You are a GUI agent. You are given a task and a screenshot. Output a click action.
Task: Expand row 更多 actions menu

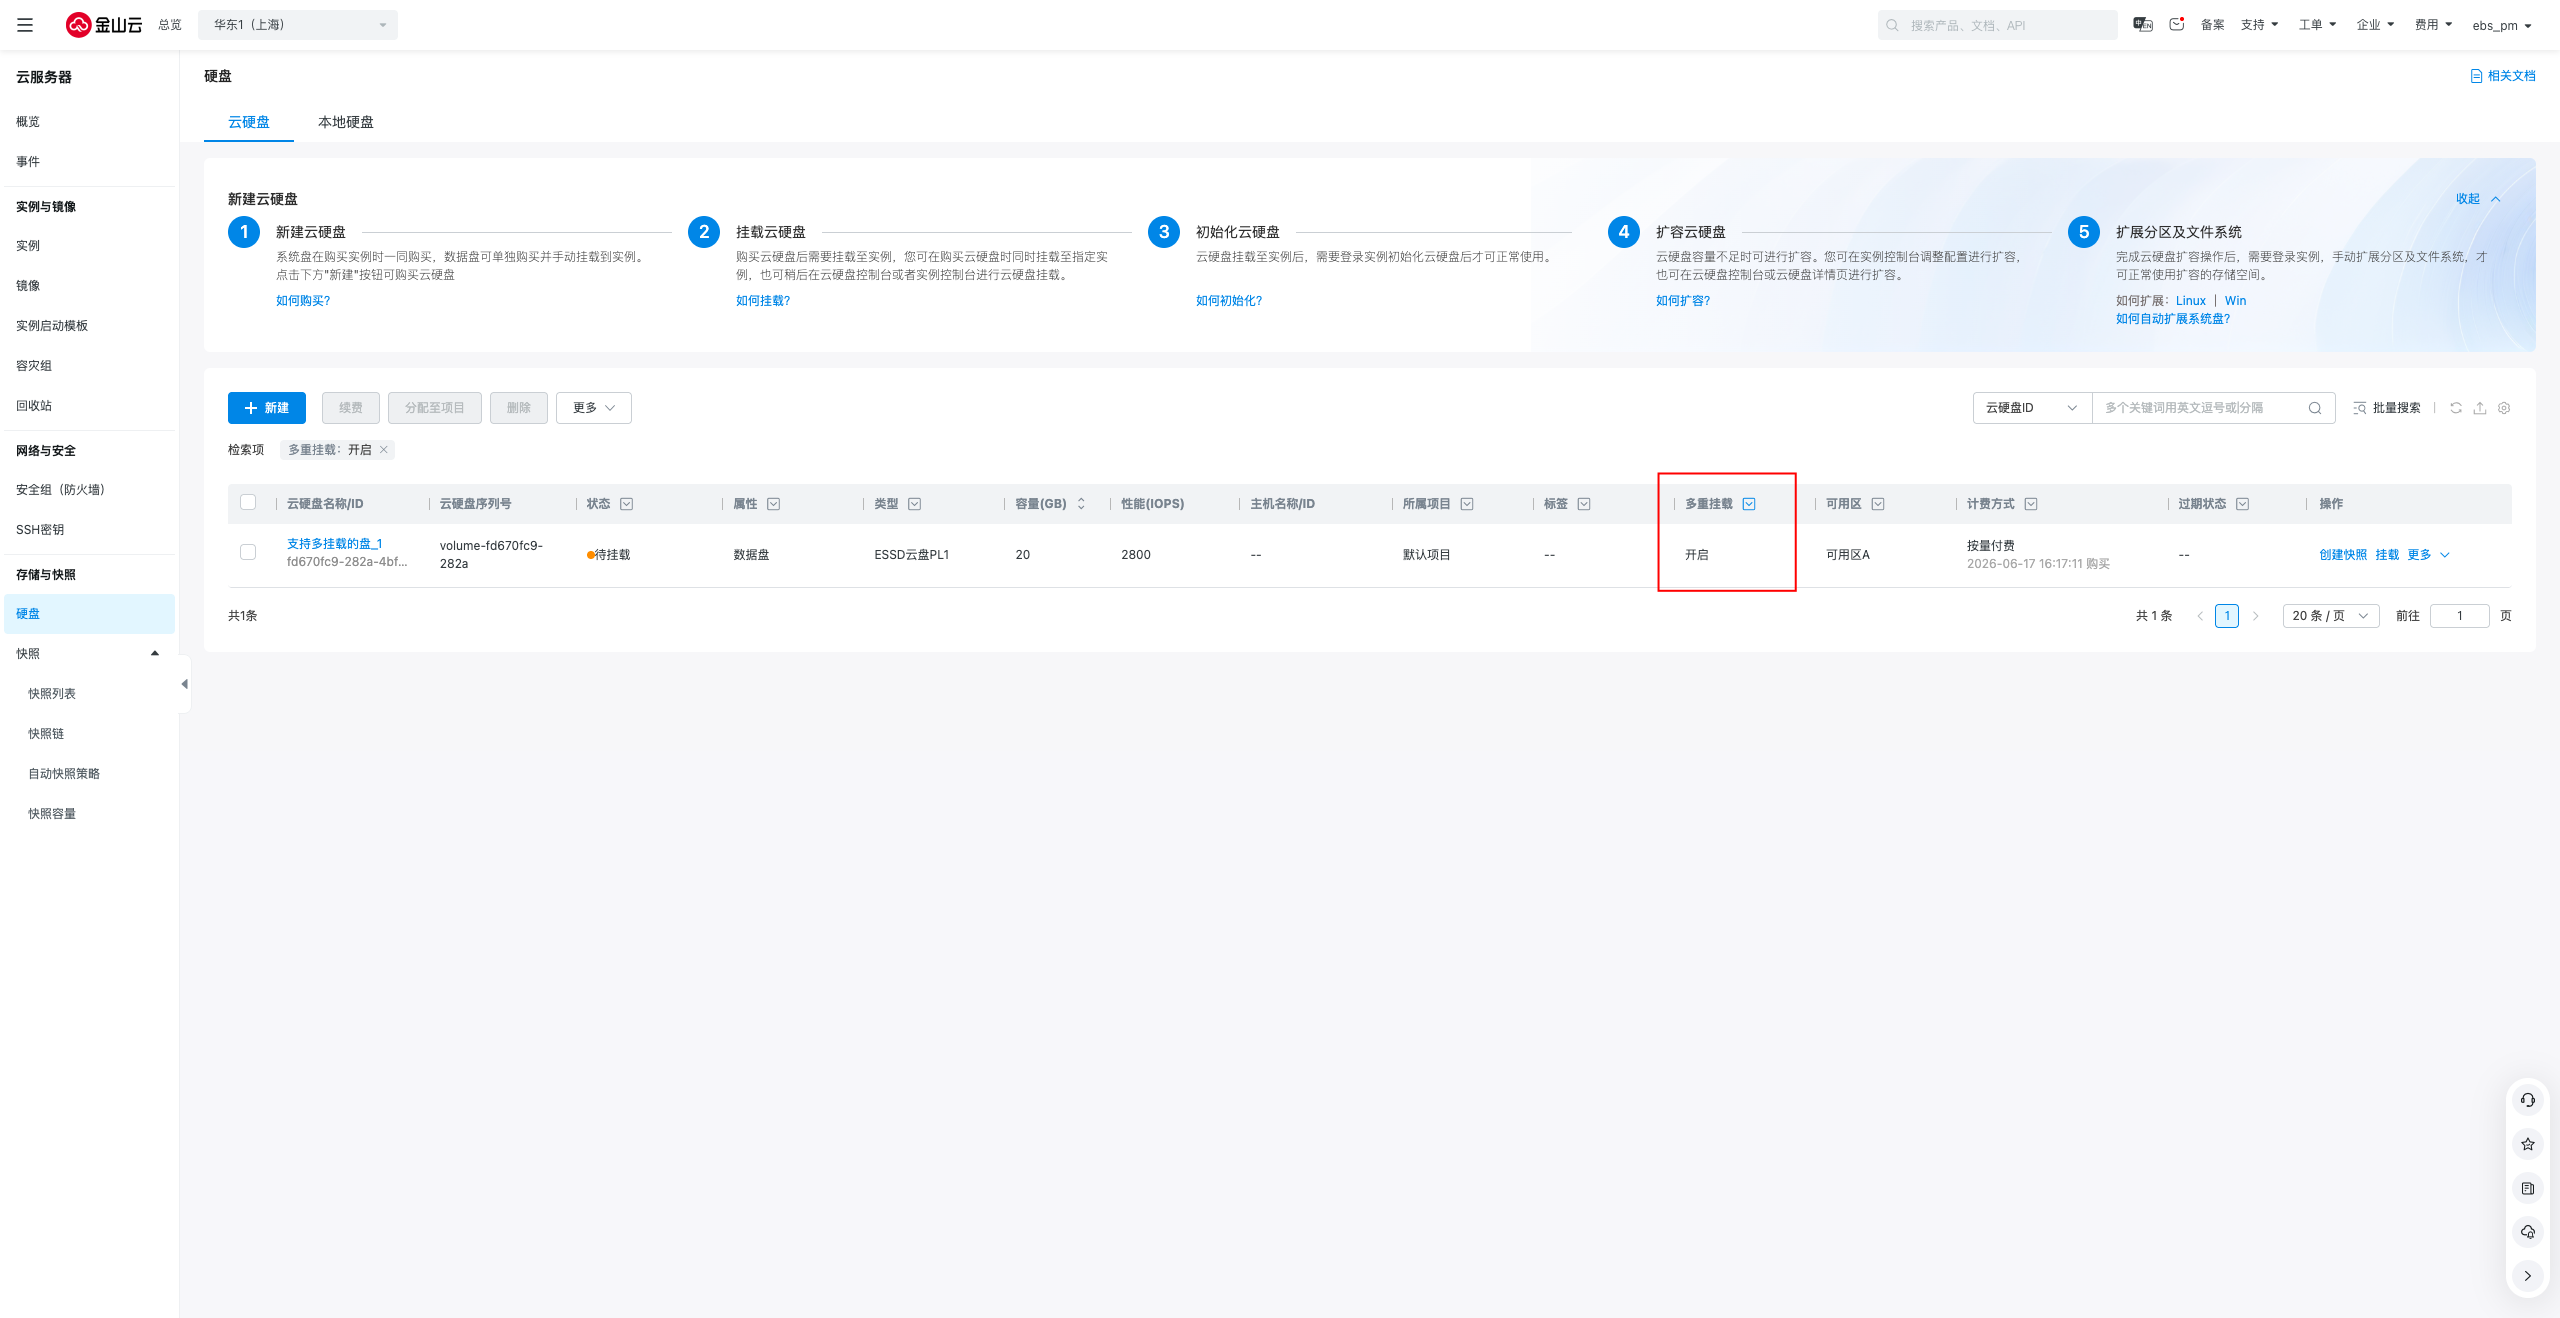[2429, 555]
